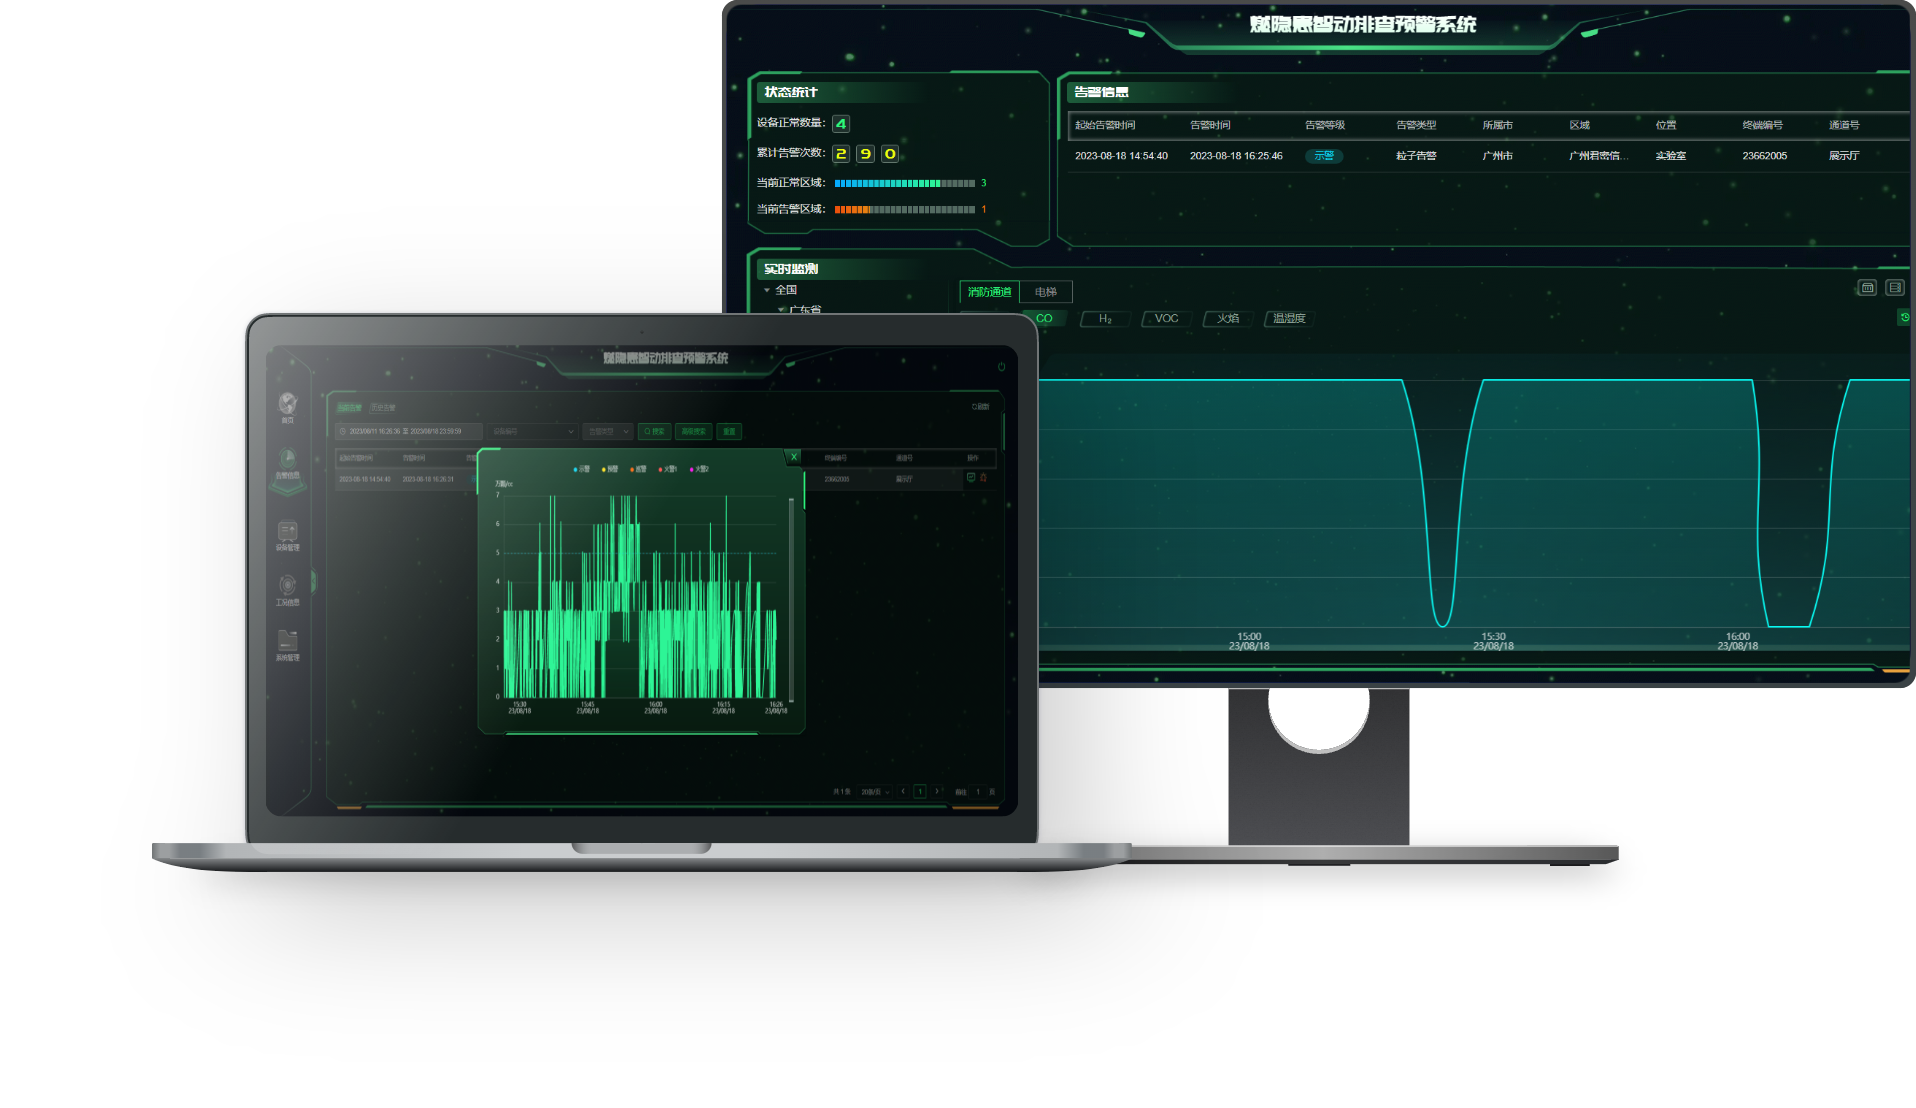Toggle 预警 series in chart legend

click(x=610, y=469)
